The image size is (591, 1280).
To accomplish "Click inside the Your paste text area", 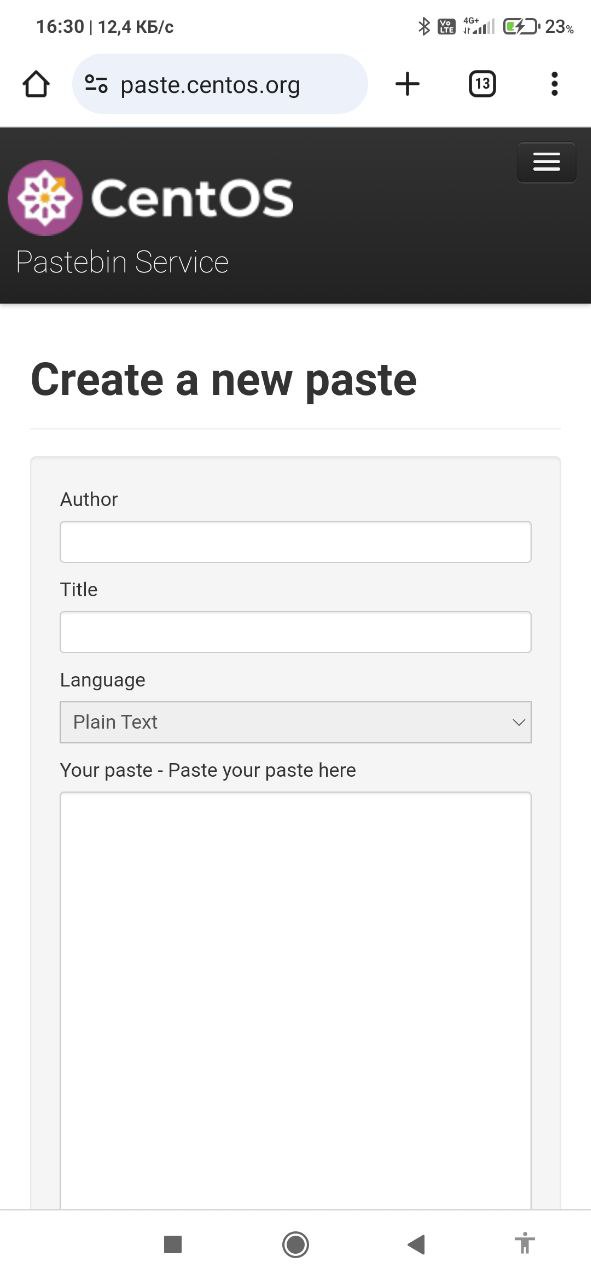I will (295, 1000).
